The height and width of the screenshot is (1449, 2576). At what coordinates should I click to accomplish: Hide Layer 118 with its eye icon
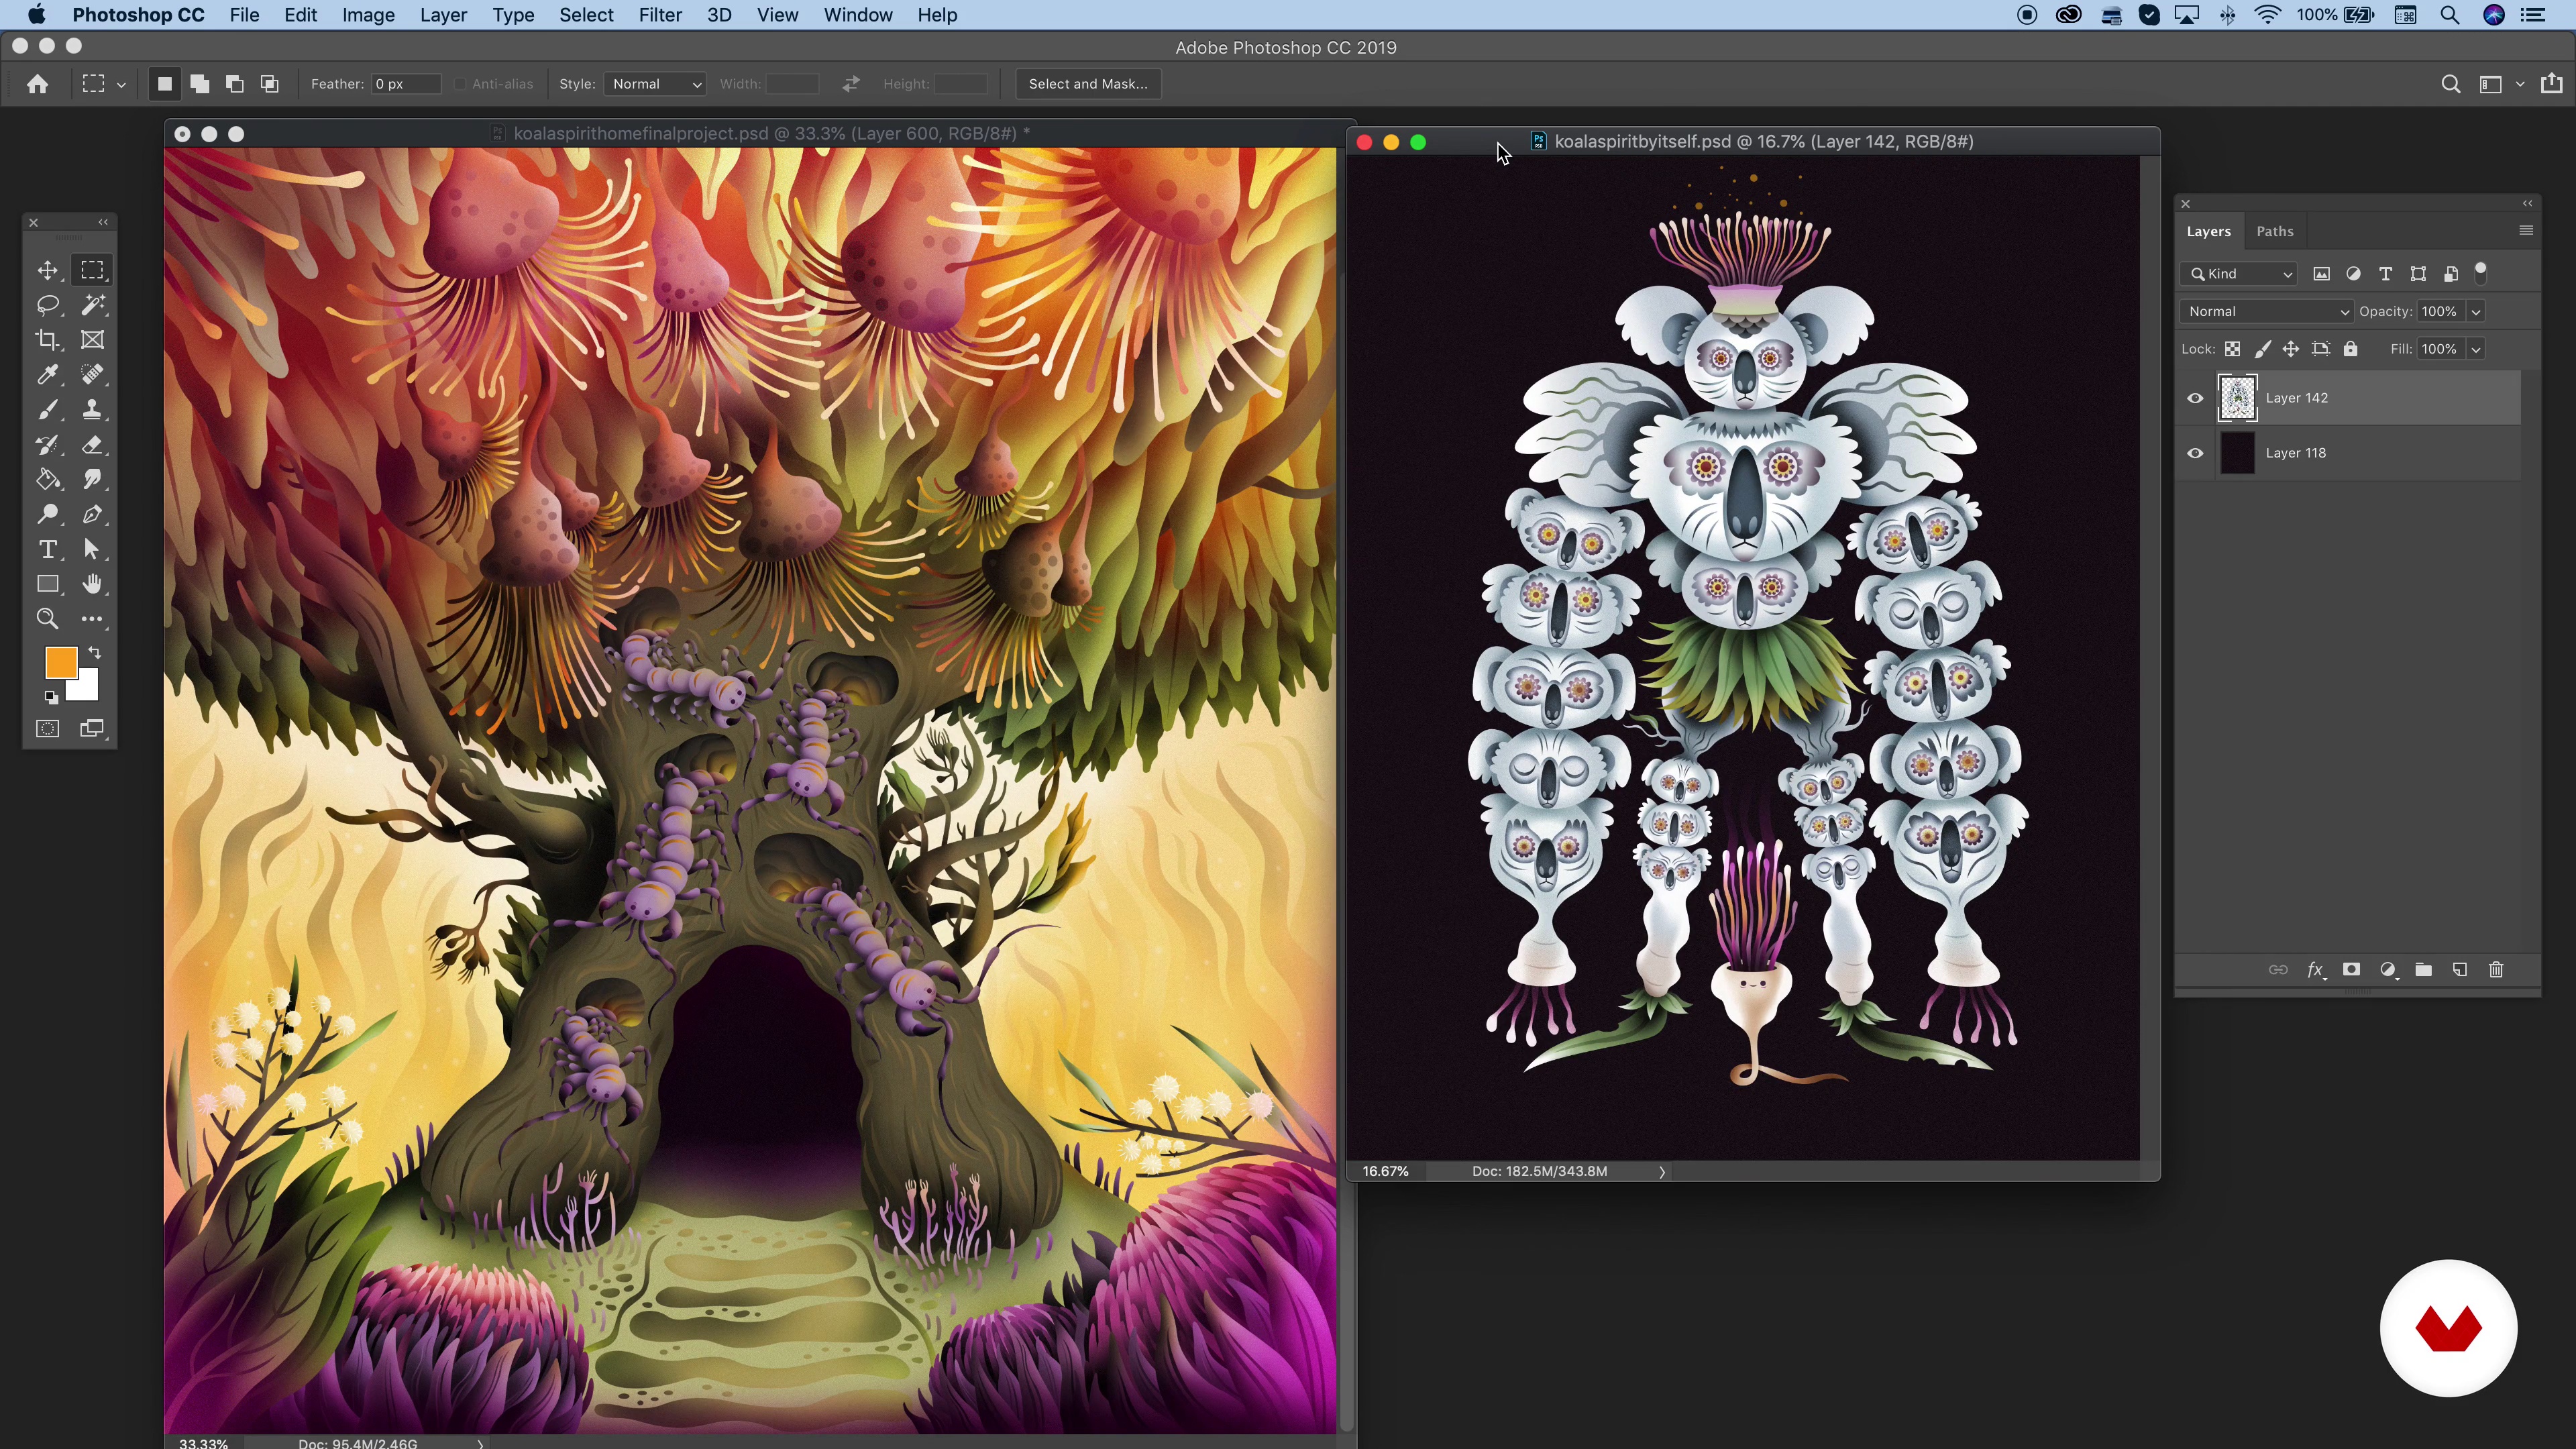click(2195, 453)
